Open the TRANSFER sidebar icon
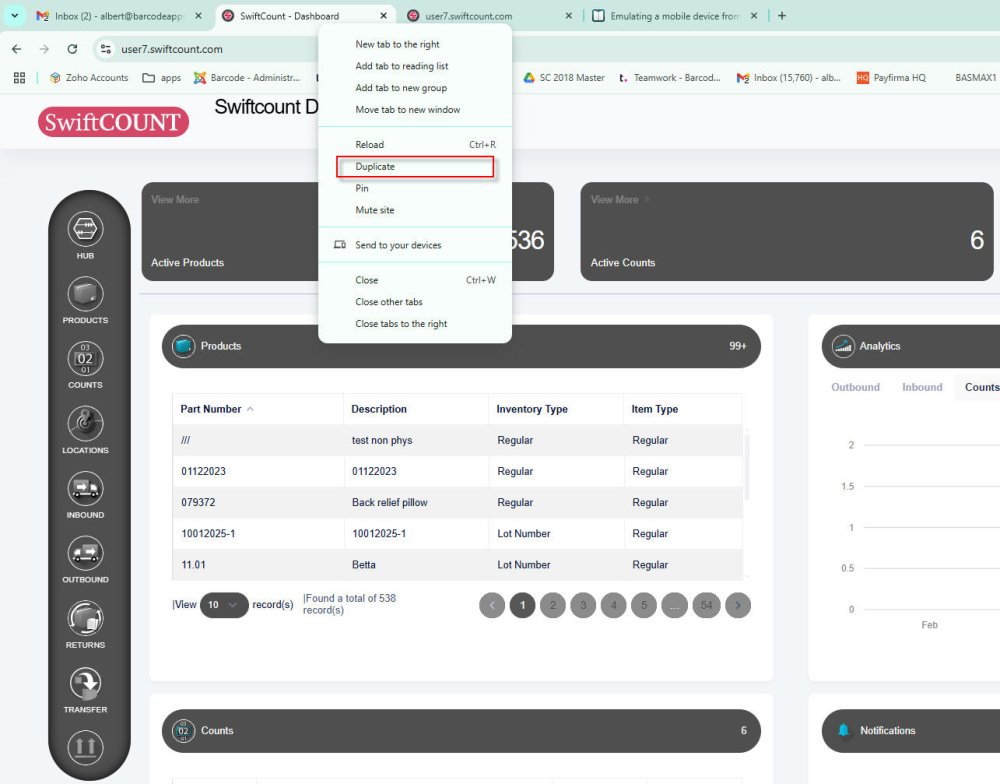1000x784 pixels. click(x=85, y=683)
